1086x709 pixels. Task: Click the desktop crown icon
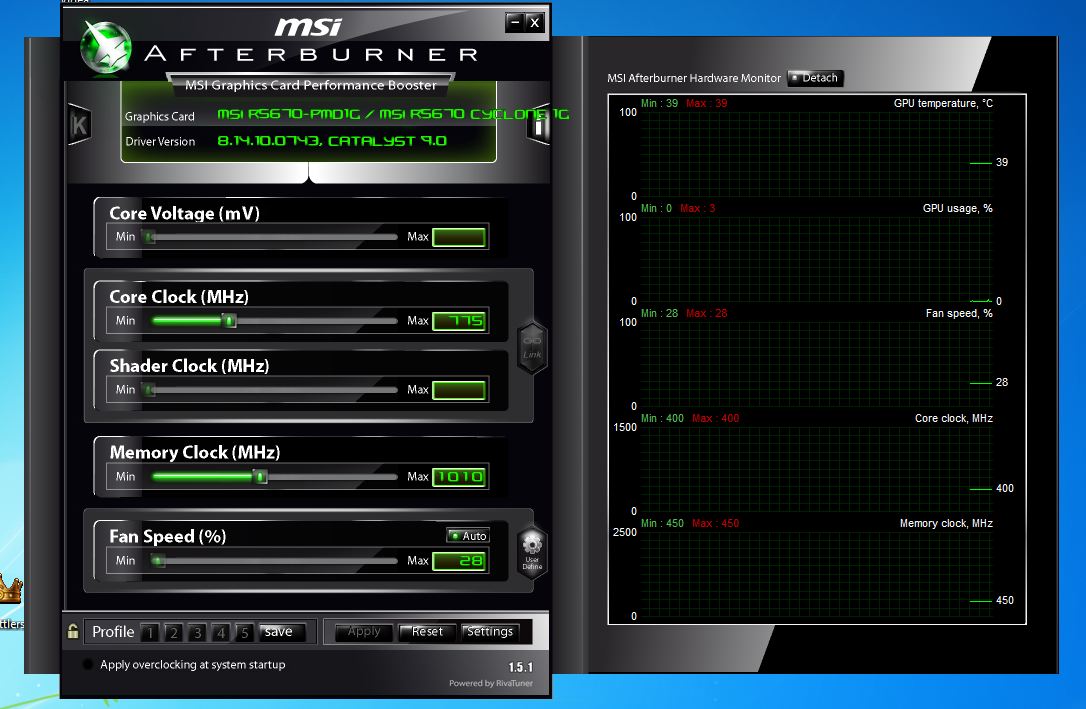pos(10,589)
